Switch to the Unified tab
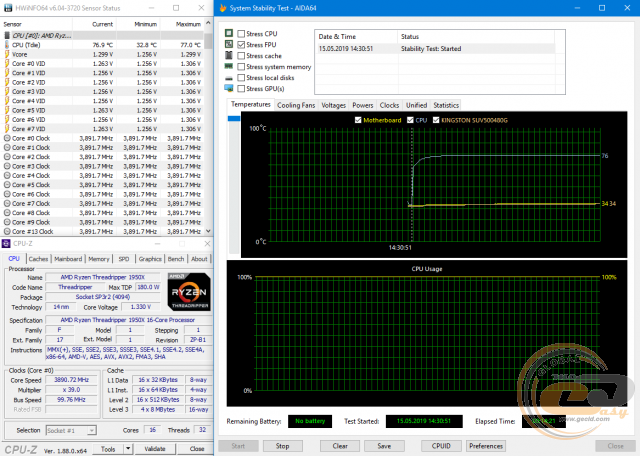Viewport: 640px width, 456px height. (416, 105)
